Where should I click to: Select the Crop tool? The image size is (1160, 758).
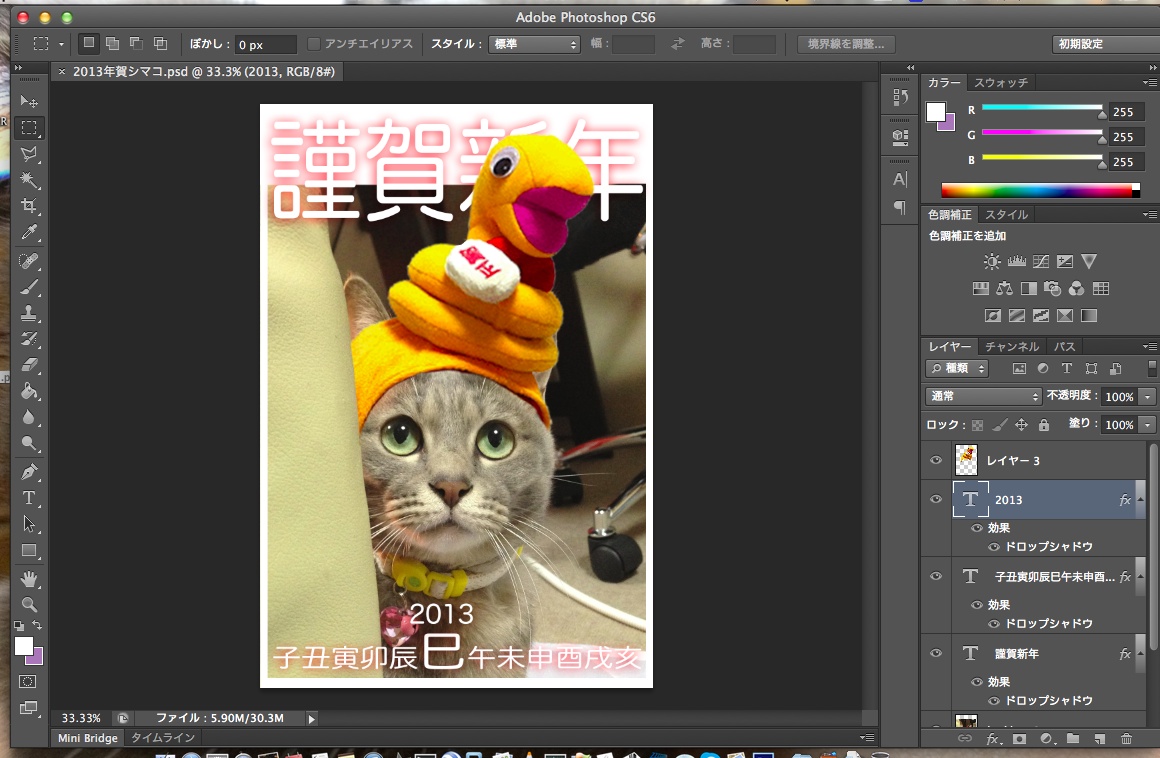[29, 206]
